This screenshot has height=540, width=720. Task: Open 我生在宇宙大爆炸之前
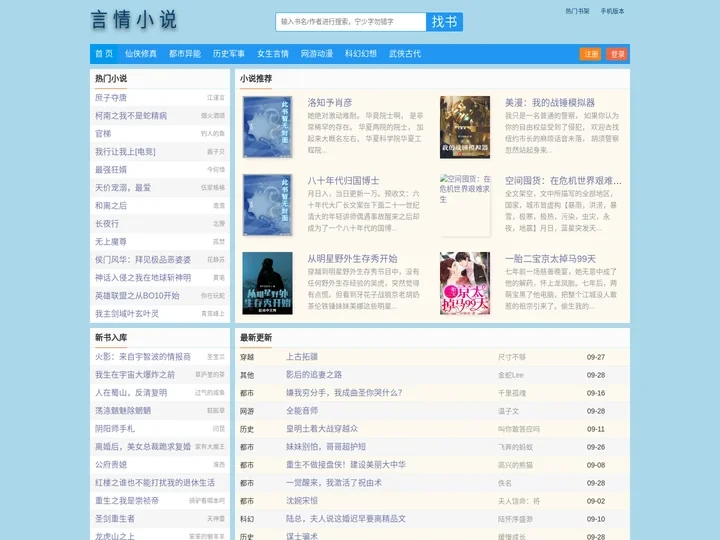pos(135,375)
